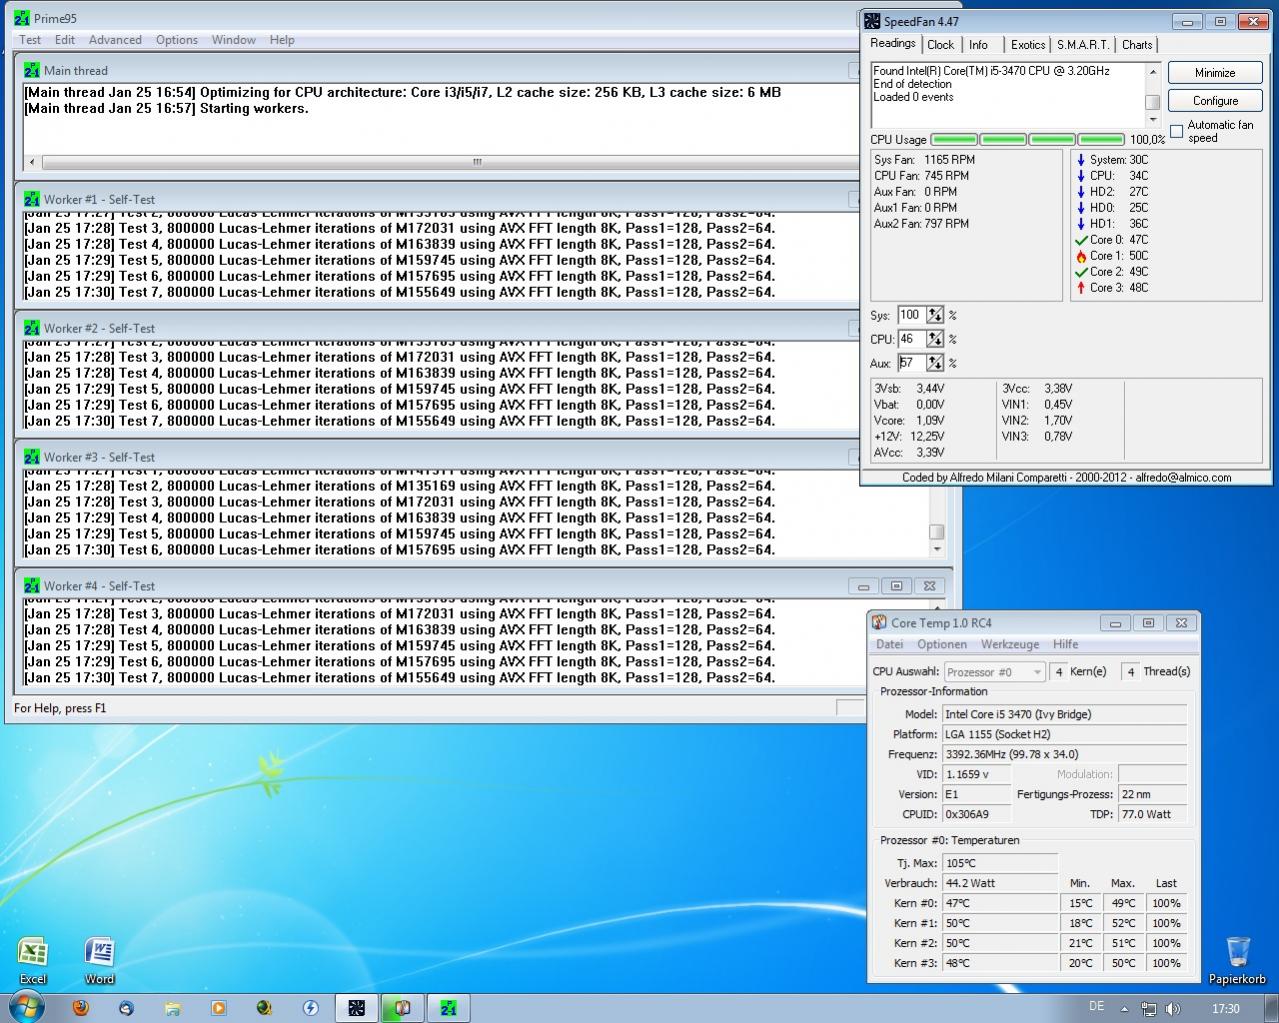Click the Worker #3 Self-Test window icon
This screenshot has width=1279, height=1023.
(33, 457)
